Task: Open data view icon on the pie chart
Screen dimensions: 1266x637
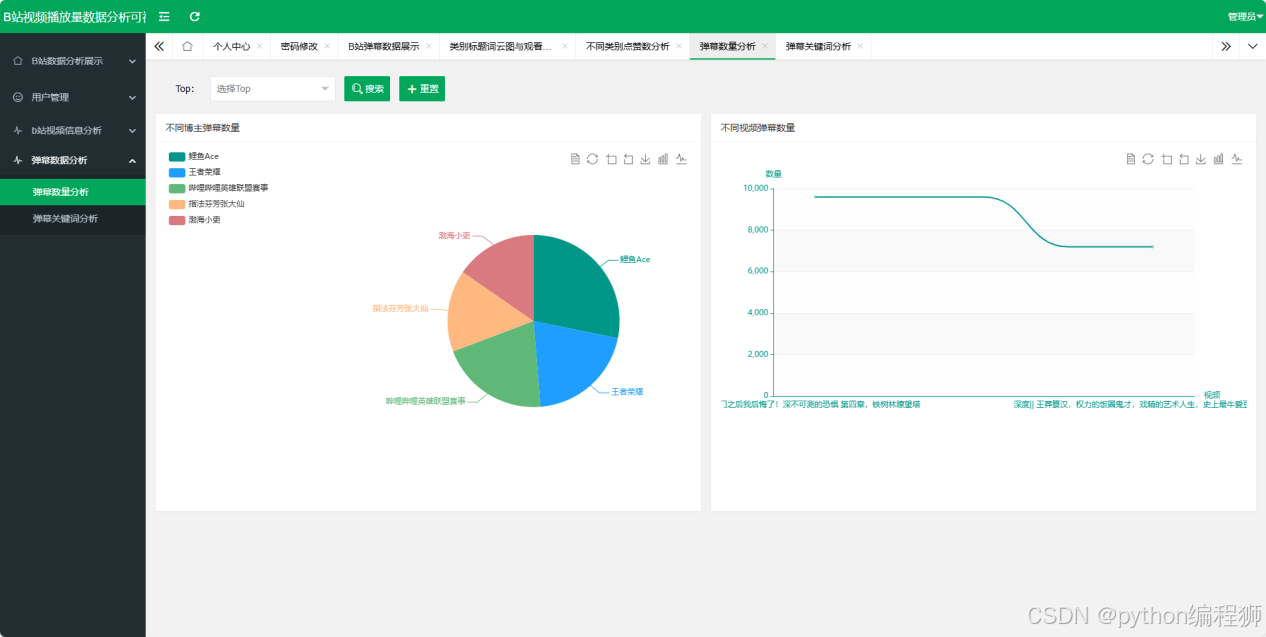Action: point(575,159)
